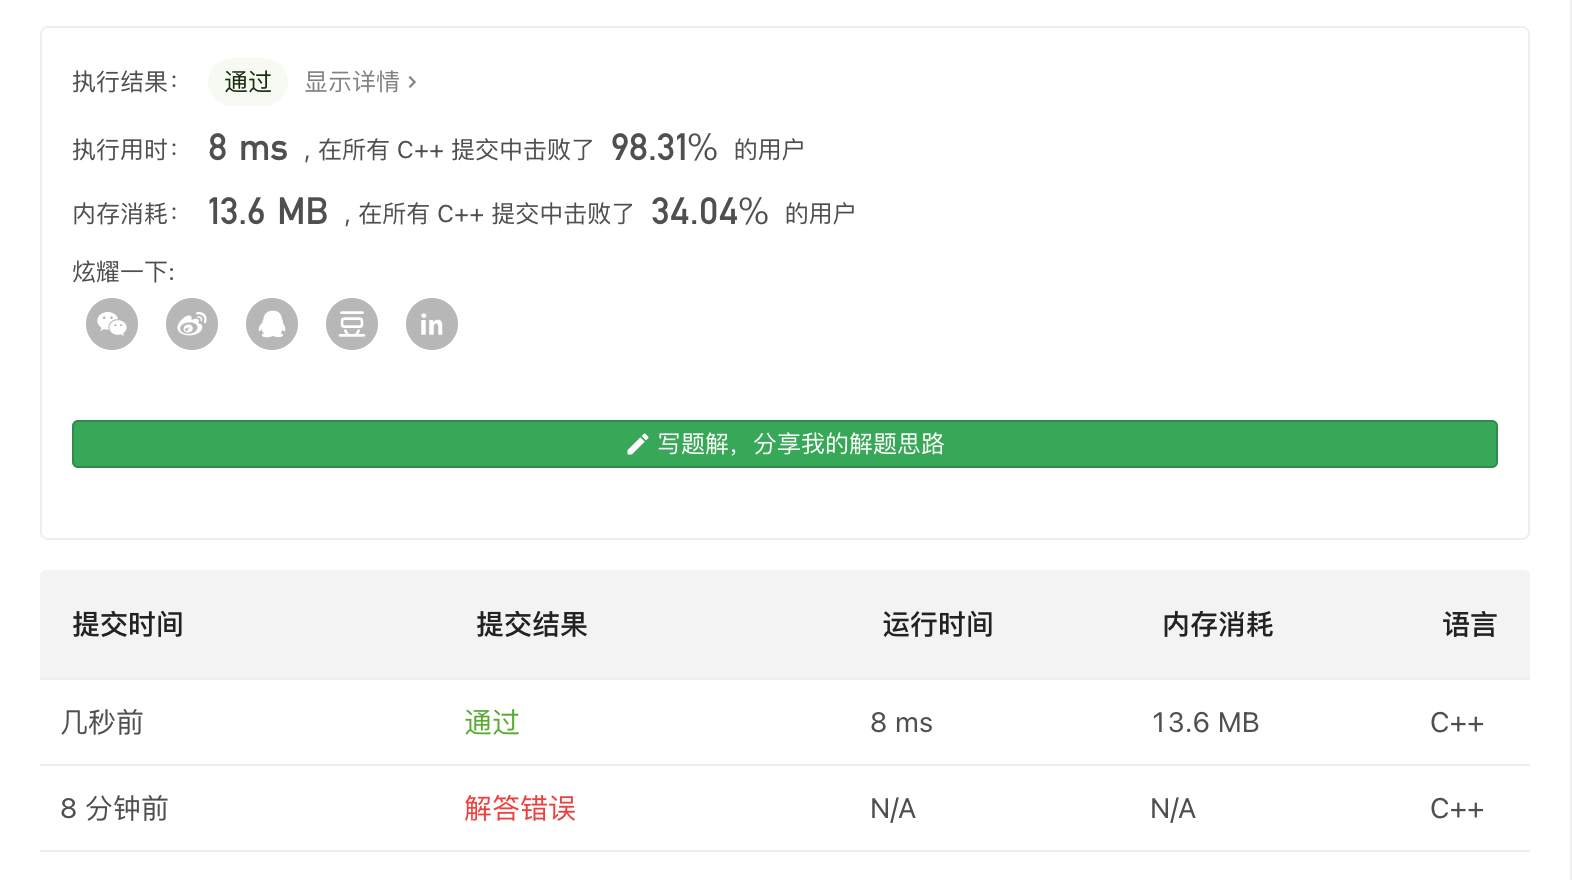Click the 通过 result badge

247,81
